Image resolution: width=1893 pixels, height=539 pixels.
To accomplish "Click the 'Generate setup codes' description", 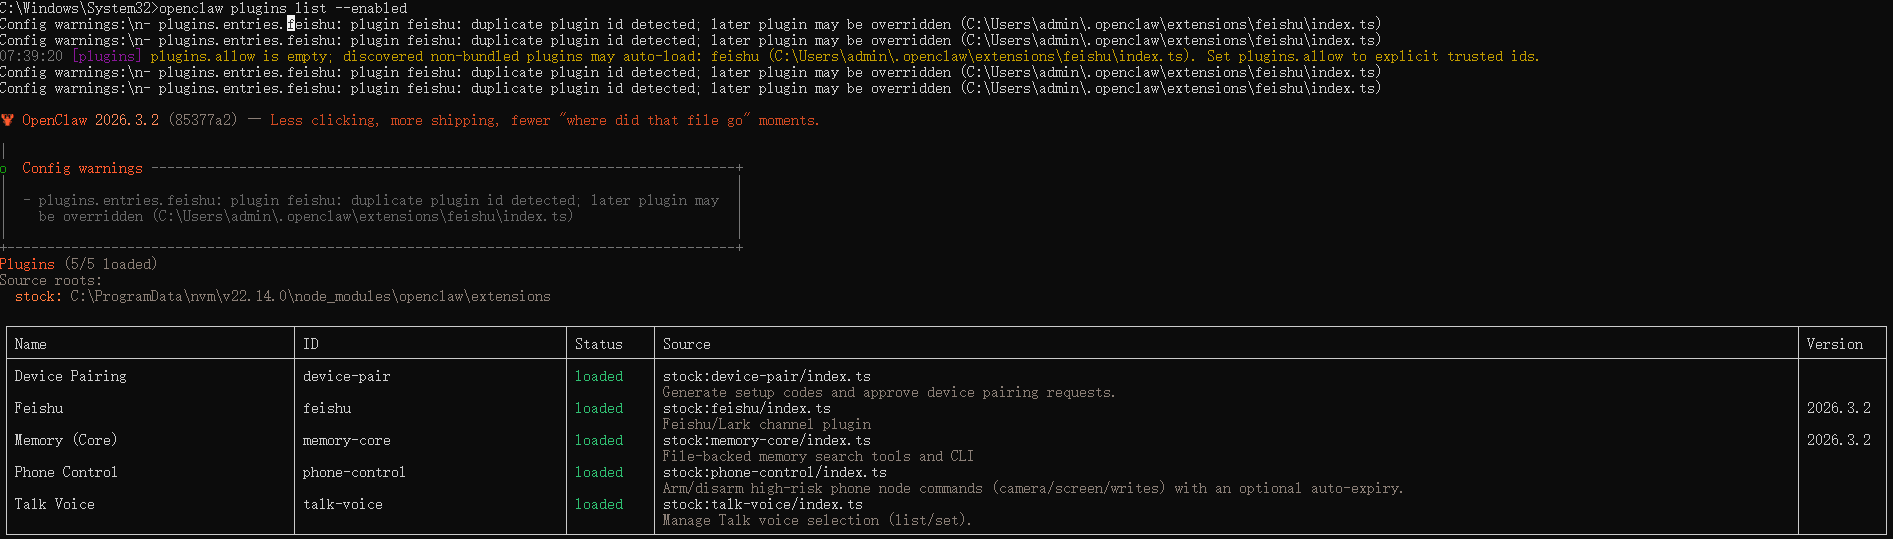I will 889,392.
